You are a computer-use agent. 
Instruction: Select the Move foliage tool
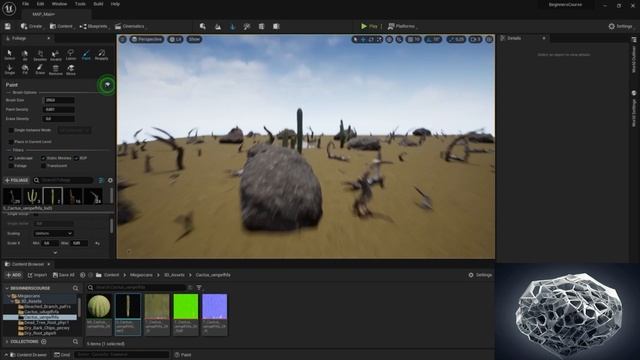71,69
